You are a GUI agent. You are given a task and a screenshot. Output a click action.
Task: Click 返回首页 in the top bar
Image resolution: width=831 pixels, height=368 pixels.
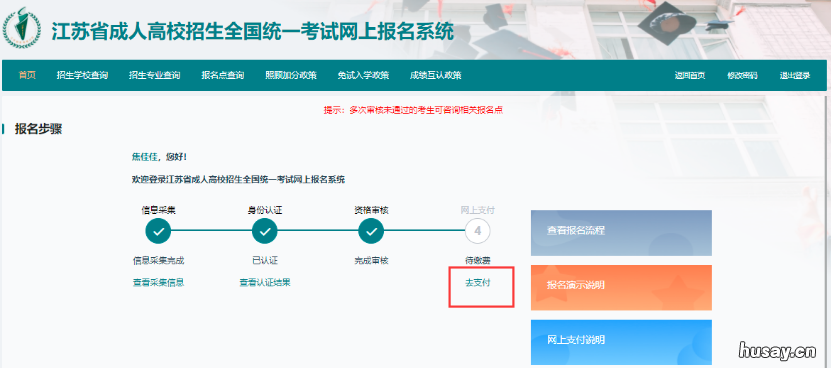(x=689, y=75)
